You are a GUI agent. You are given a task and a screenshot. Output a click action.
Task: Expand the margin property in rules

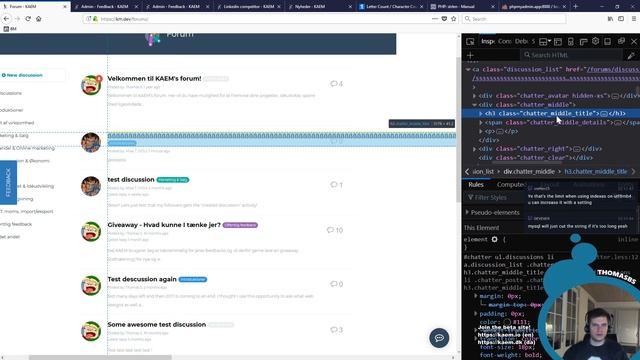pyautogui.click(x=476, y=296)
